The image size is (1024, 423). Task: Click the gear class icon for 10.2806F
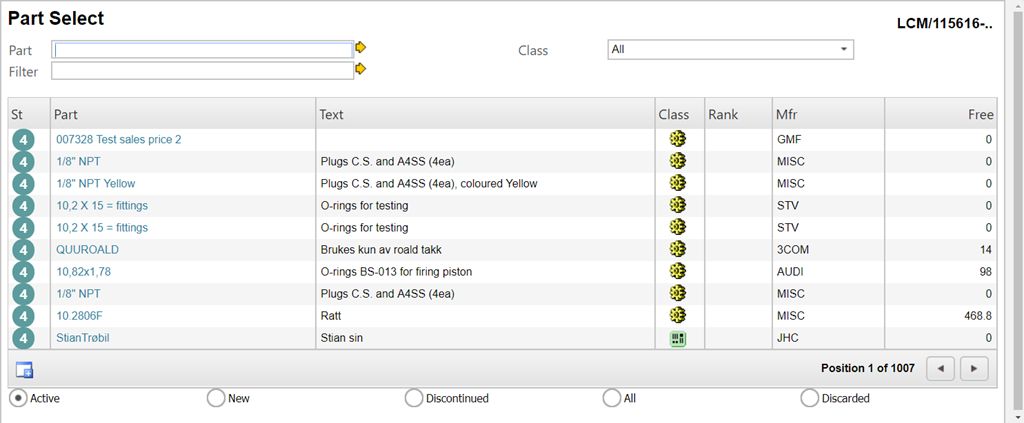coord(678,315)
